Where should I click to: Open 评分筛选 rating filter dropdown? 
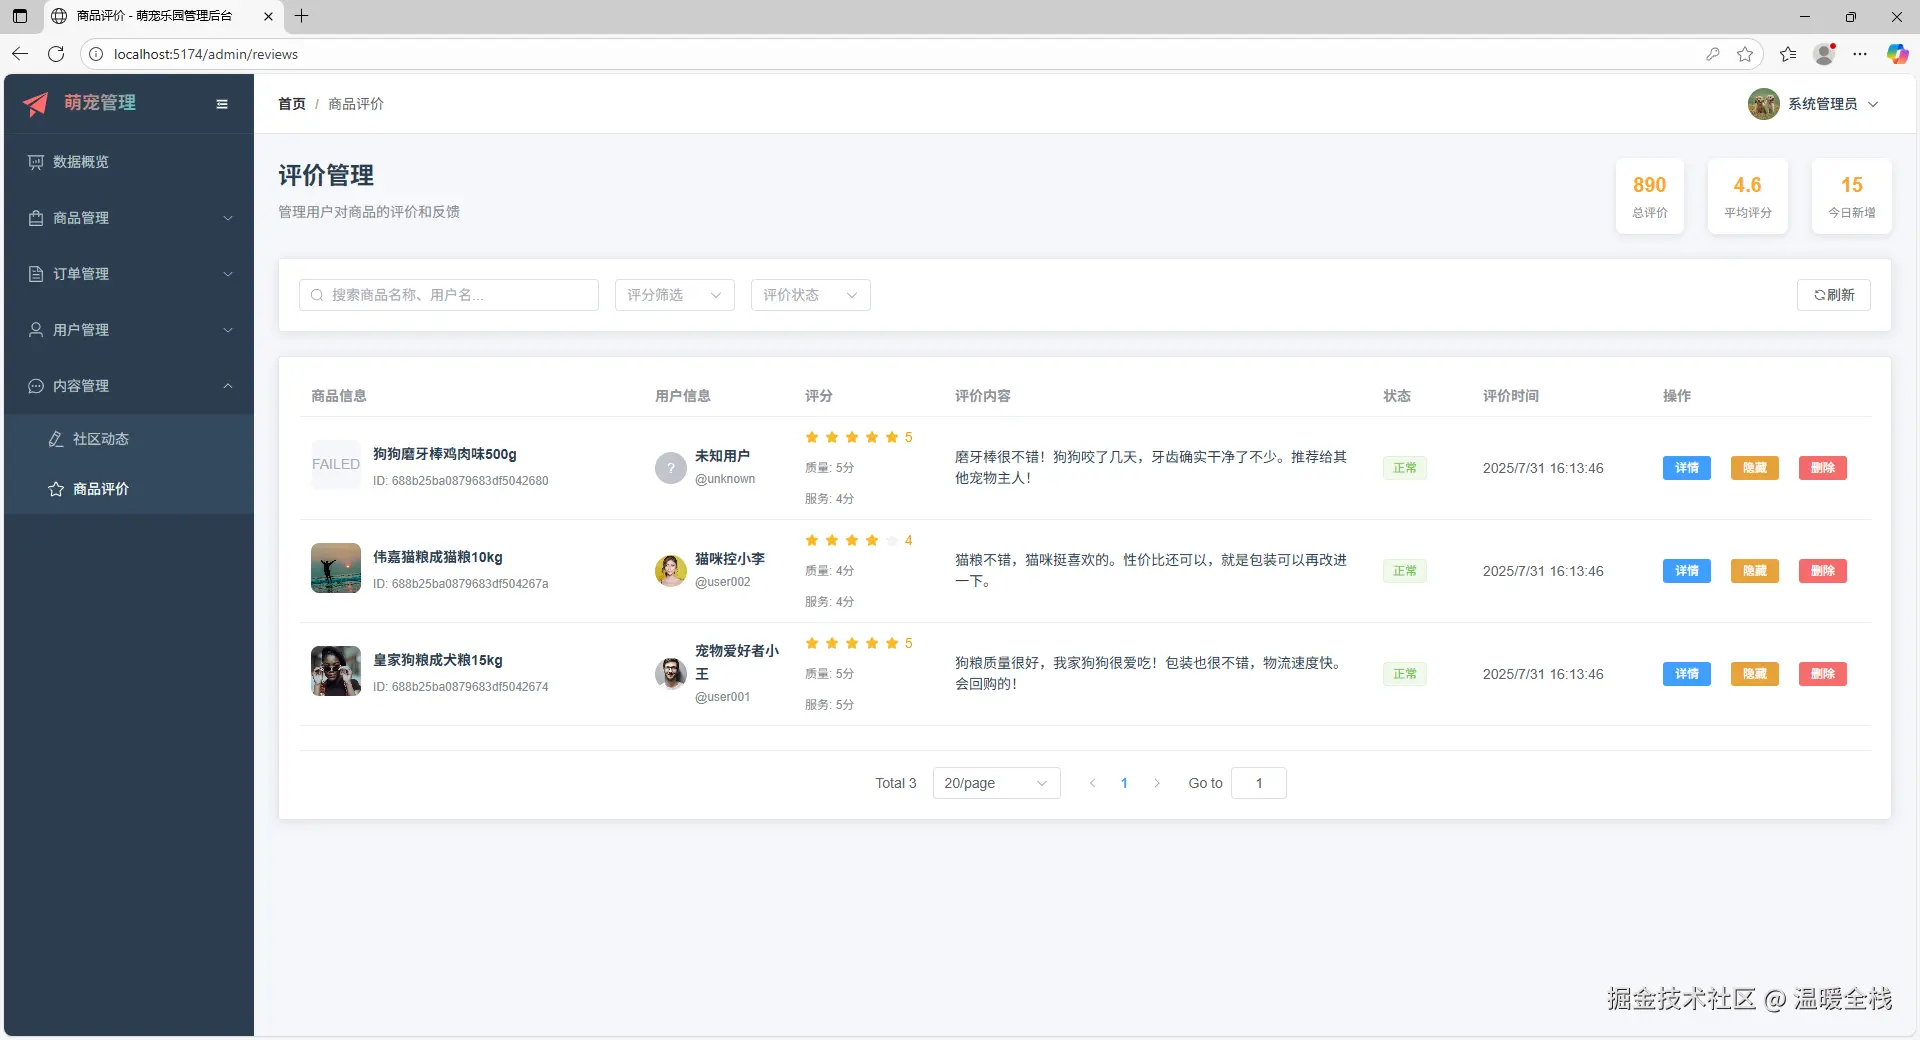coord(675,295)
